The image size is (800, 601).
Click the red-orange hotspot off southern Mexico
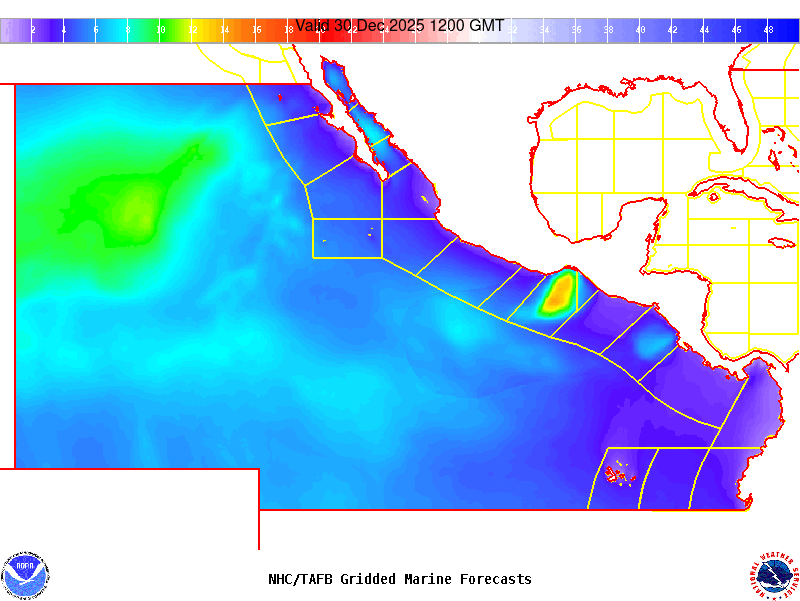559,292
